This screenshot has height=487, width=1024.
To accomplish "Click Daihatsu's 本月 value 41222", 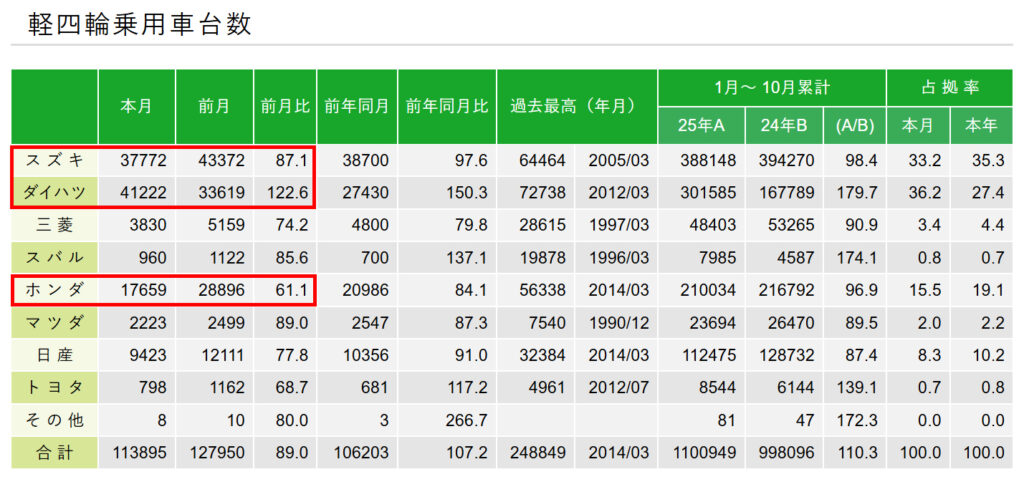I will pyautogui.click(x=137, y=192).
